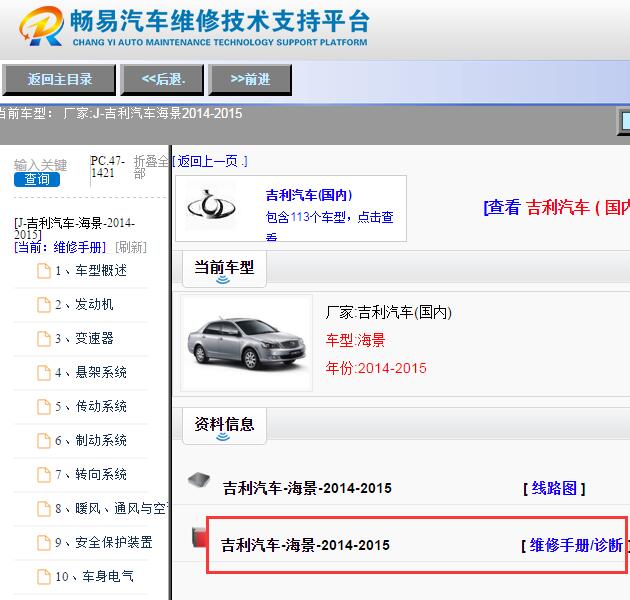Screen dimensions: 630x600
Task: Click text 车型:海景
Action: (356, 340)
